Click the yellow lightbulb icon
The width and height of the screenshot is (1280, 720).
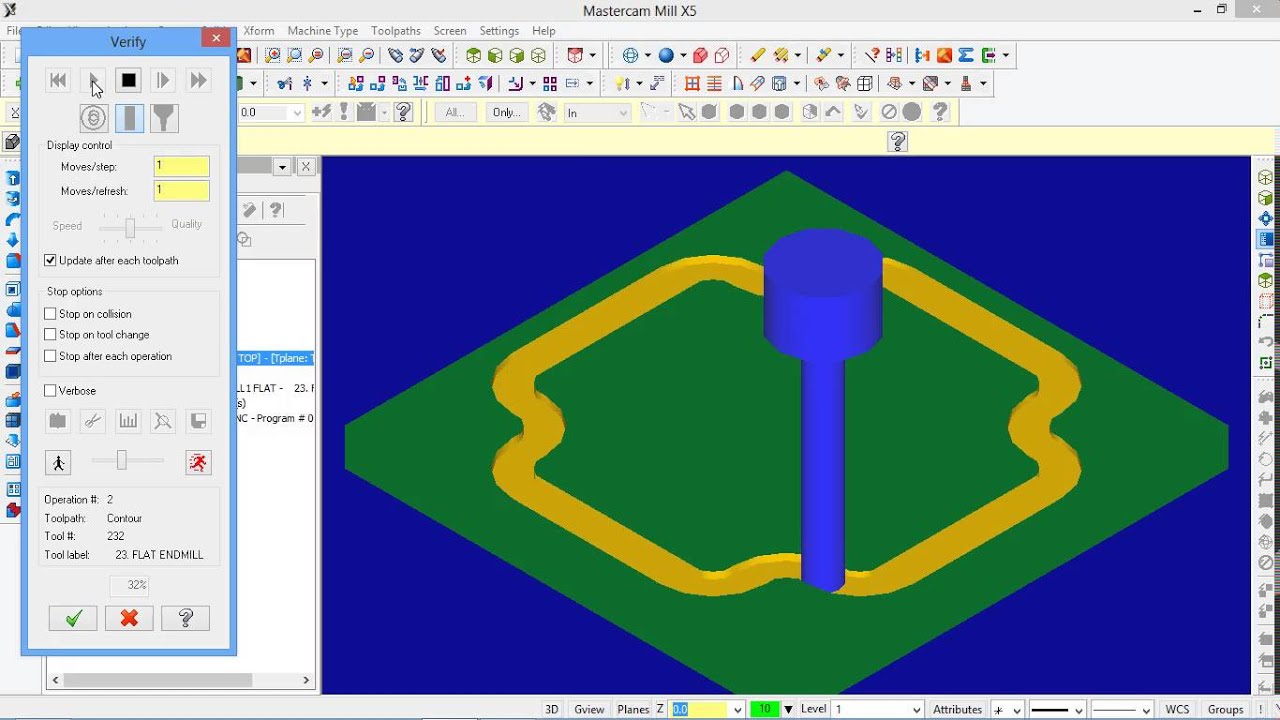tap(622, 84)
